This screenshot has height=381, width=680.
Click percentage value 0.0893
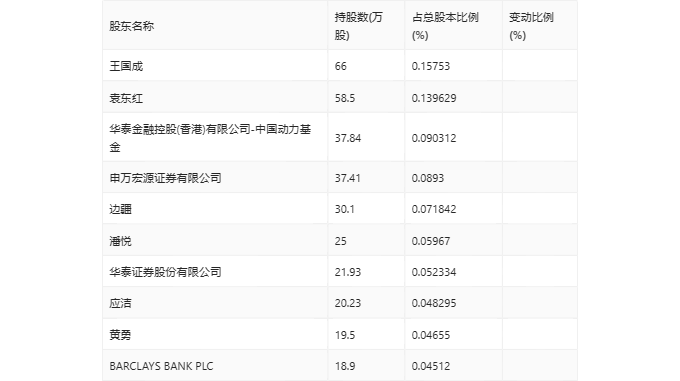428,178
